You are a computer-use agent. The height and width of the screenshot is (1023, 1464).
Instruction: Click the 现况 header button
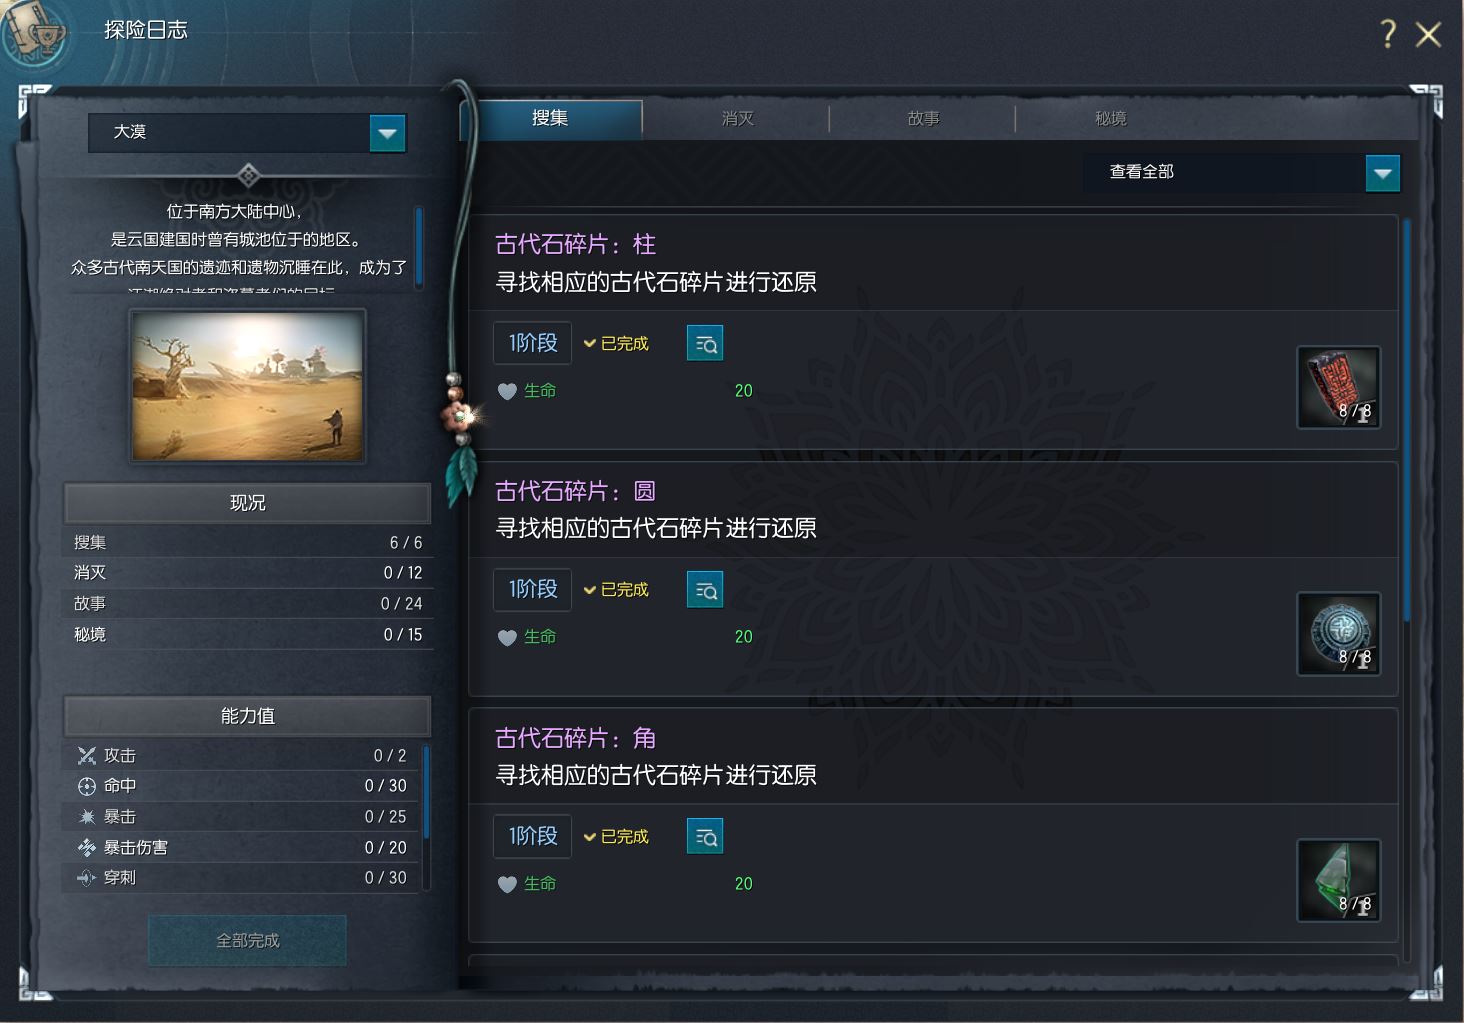click(x=247, y=503)
